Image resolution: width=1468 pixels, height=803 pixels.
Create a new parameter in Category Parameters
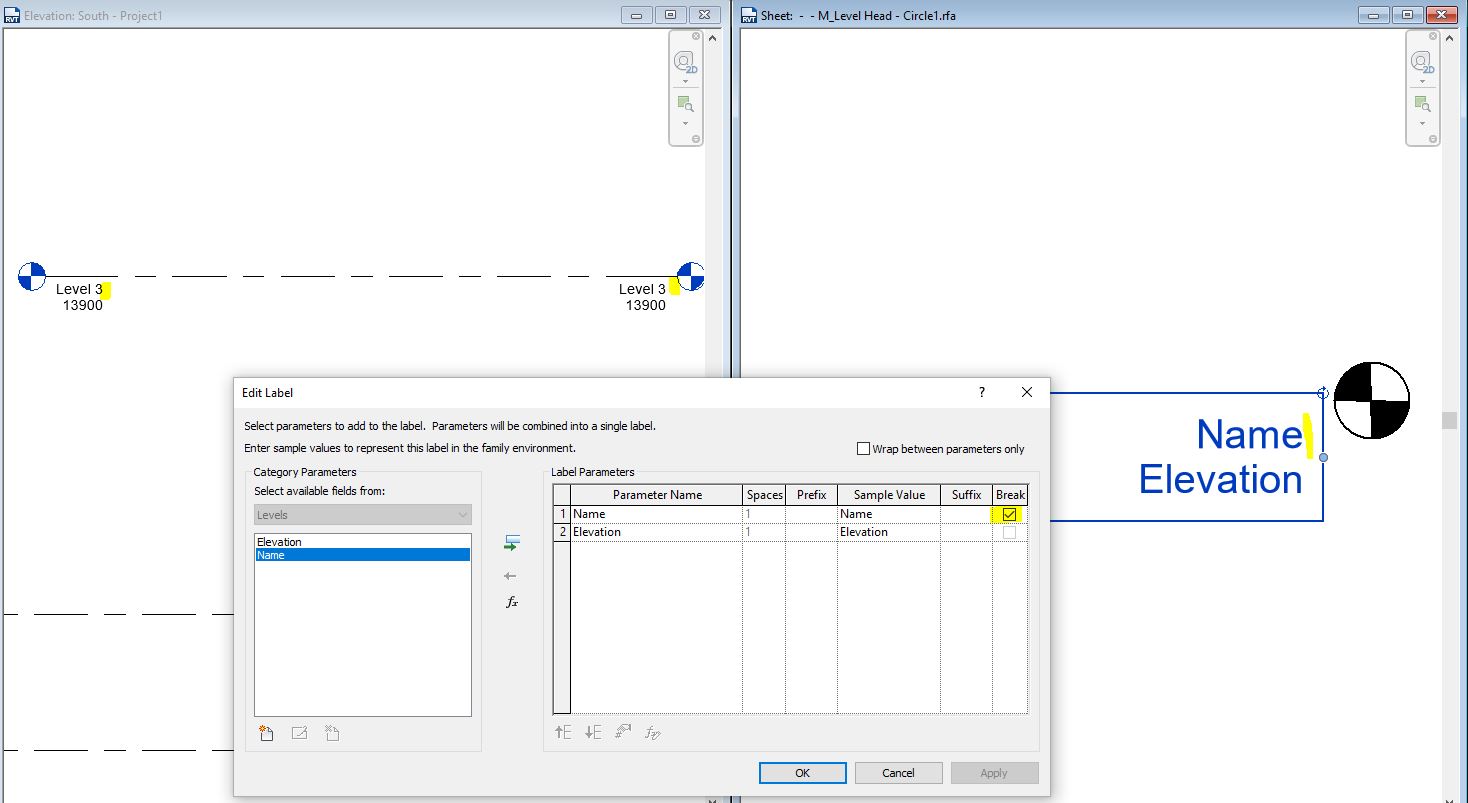[266, 733]
